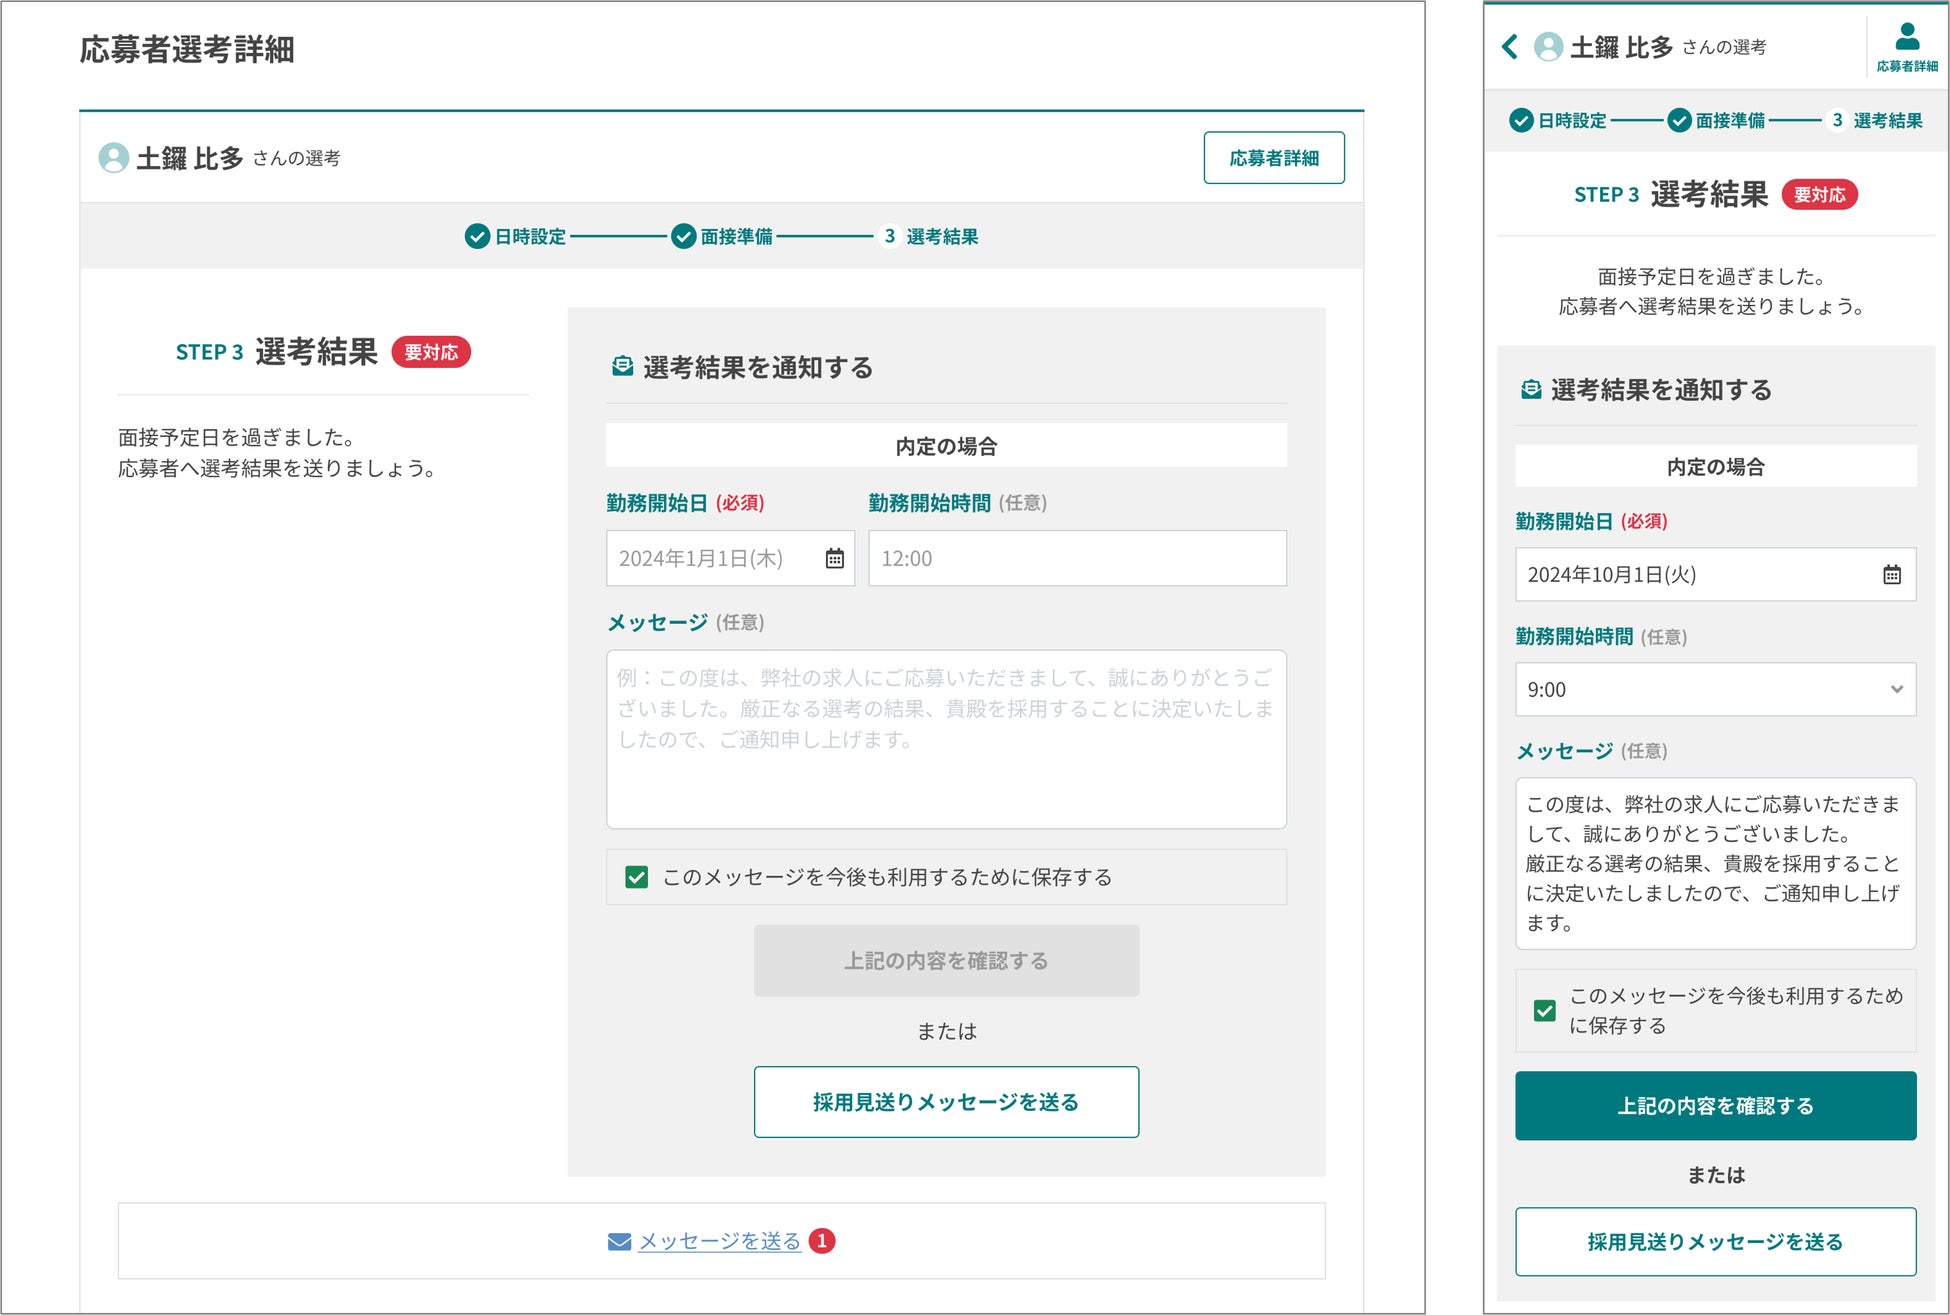Click 面接準備 checkmark step icon on mobile
The width and height of the screenshot is (1950, 1315).
pos(1679,120)
